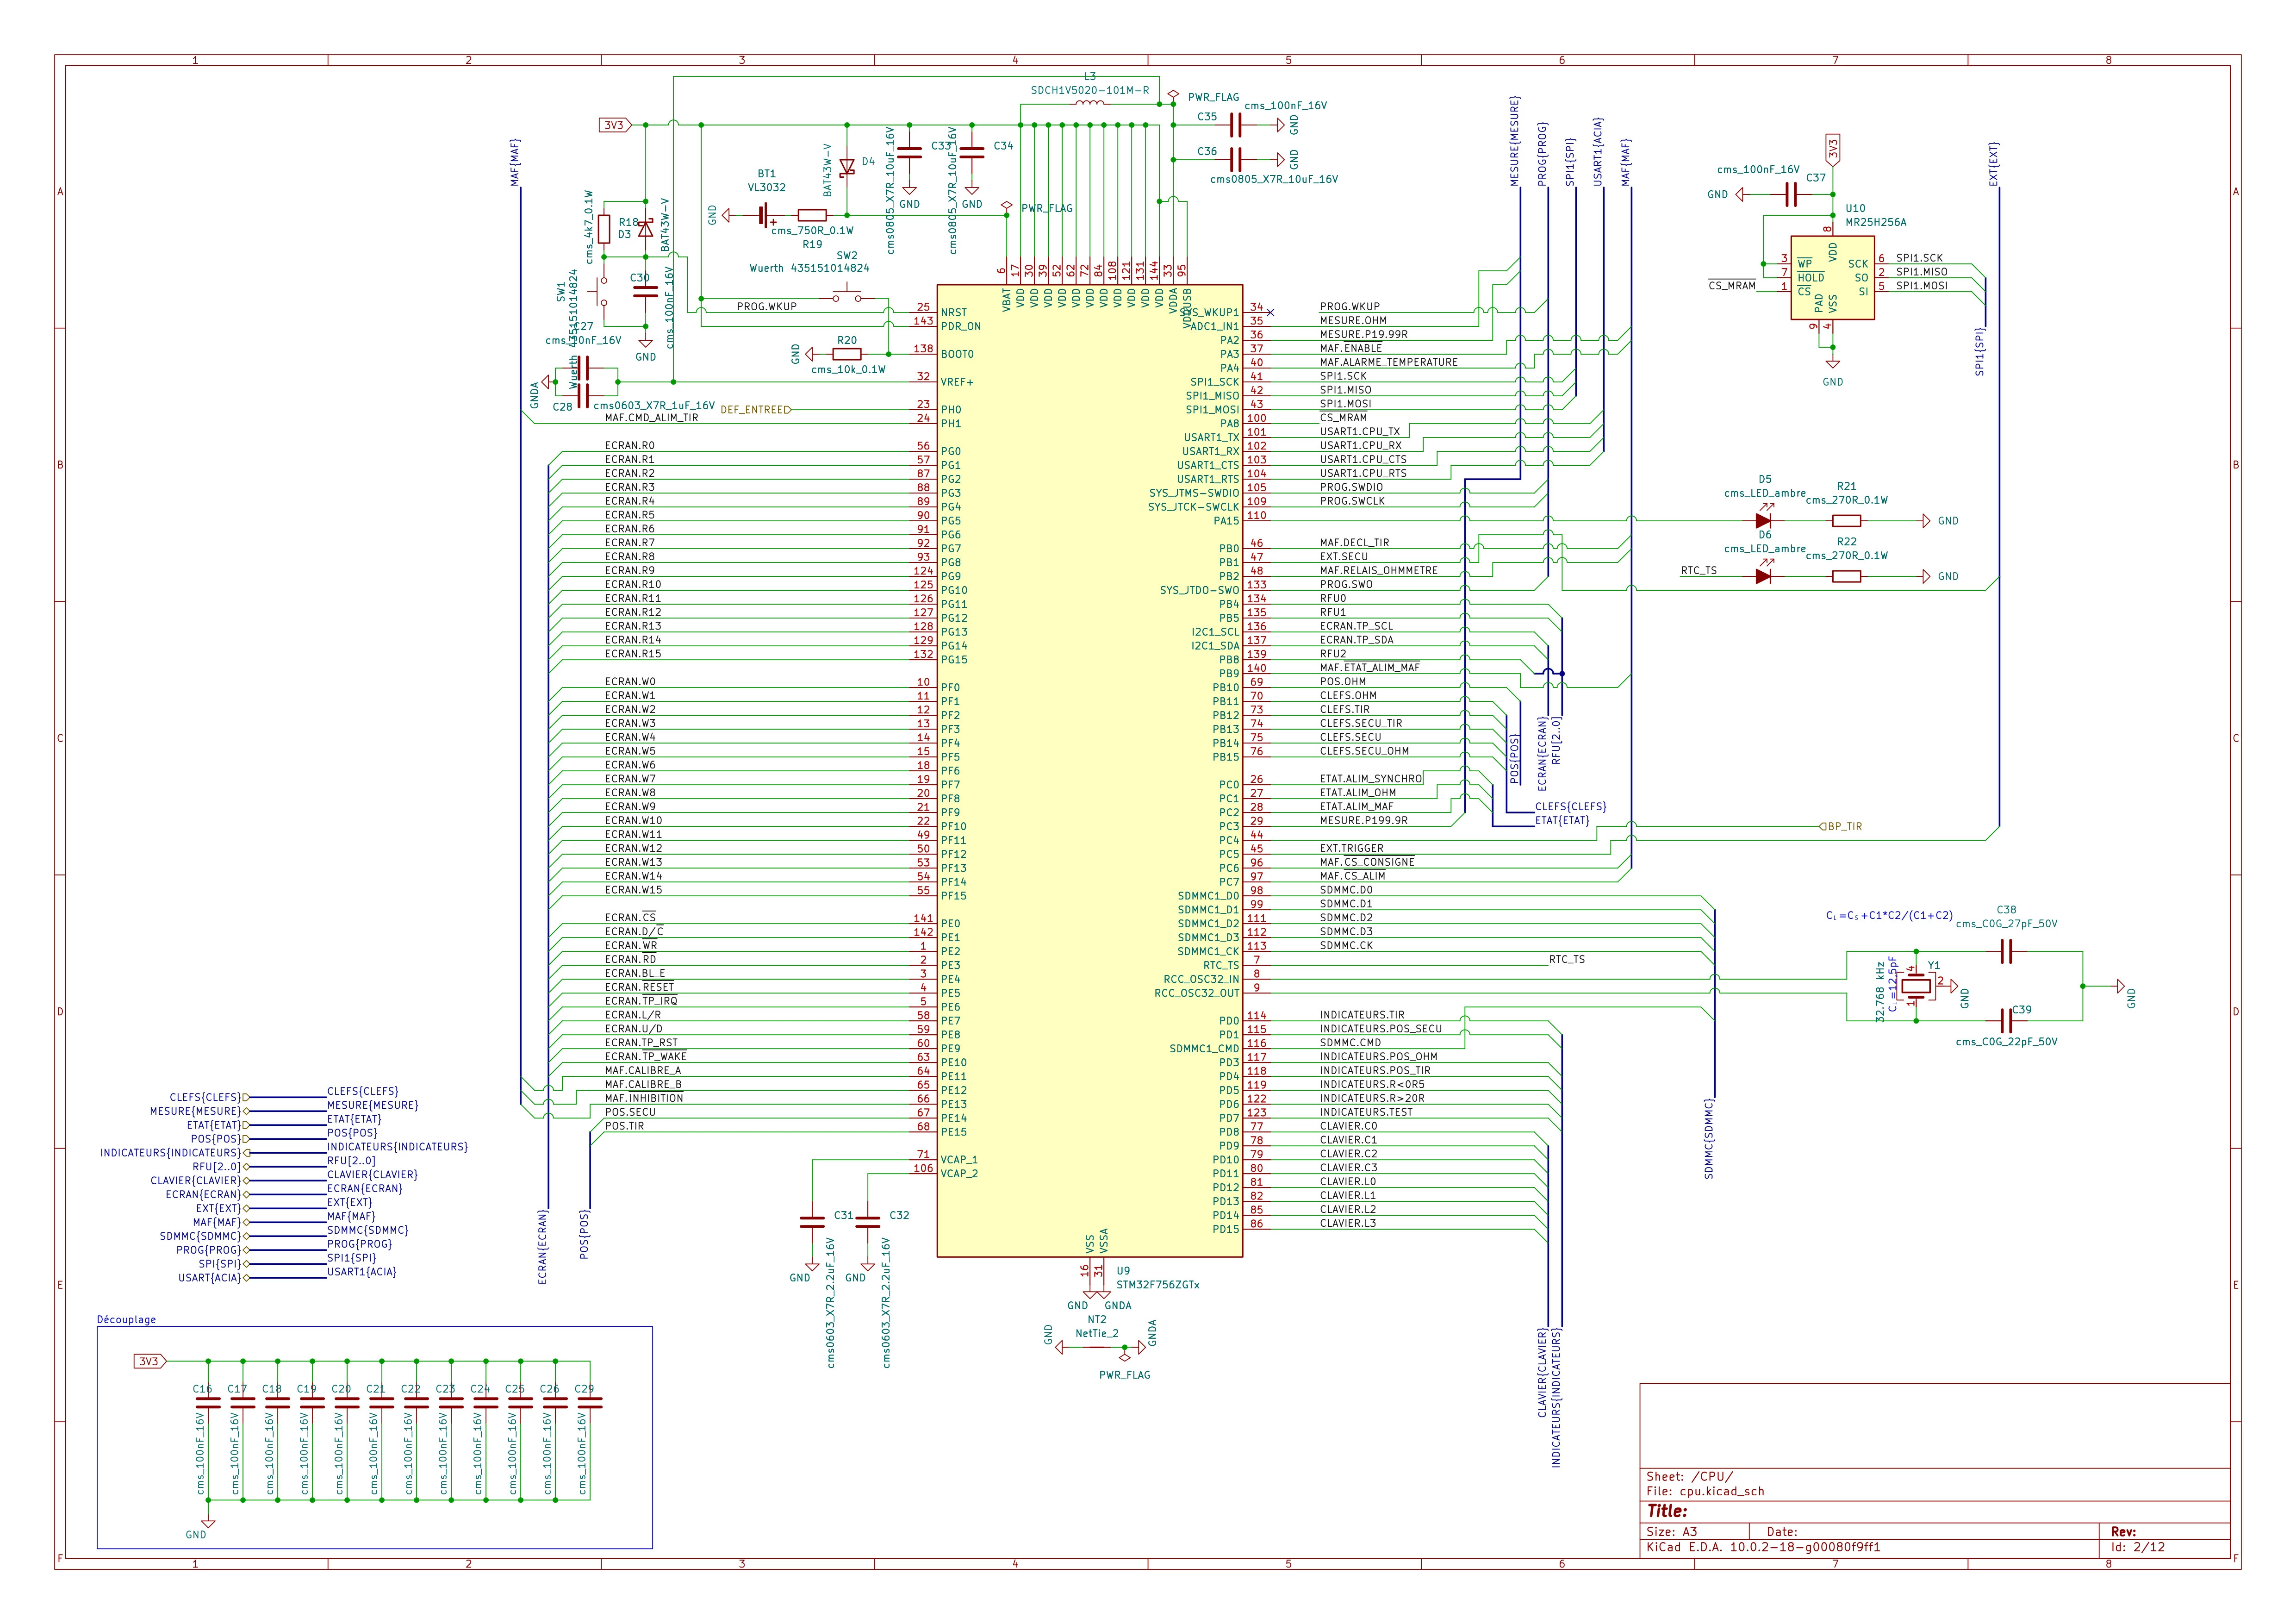Viewport: 2296px width, 1624px height.
Task: Click the CLAVIER.C0 net label
Action: [1348, 1125]
